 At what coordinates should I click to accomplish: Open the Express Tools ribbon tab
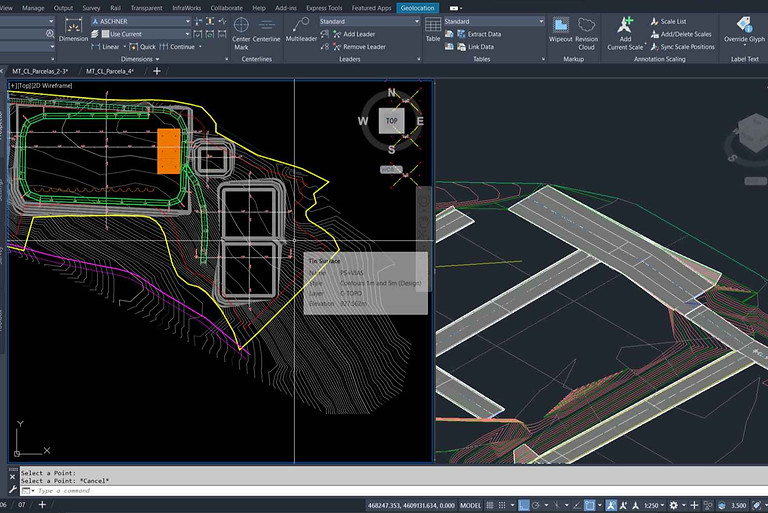point(324,8)
